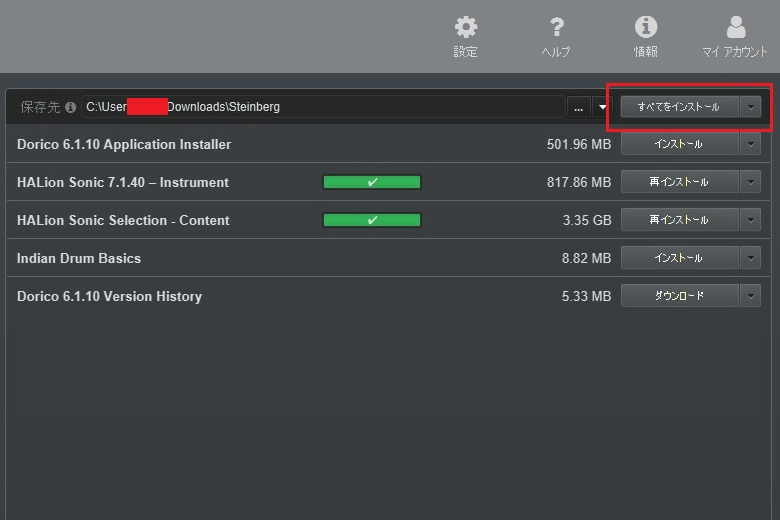Expand options arrow for Indian Drum Basics

(751, 258)
